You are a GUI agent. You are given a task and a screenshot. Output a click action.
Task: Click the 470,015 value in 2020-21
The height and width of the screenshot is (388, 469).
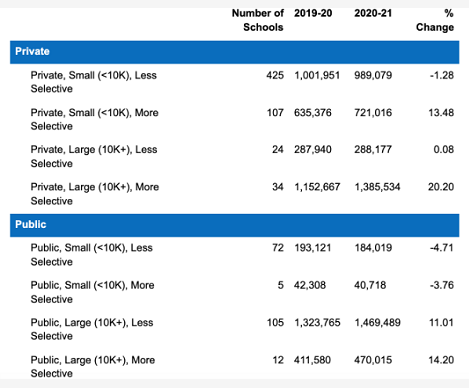tap(373, 360)
